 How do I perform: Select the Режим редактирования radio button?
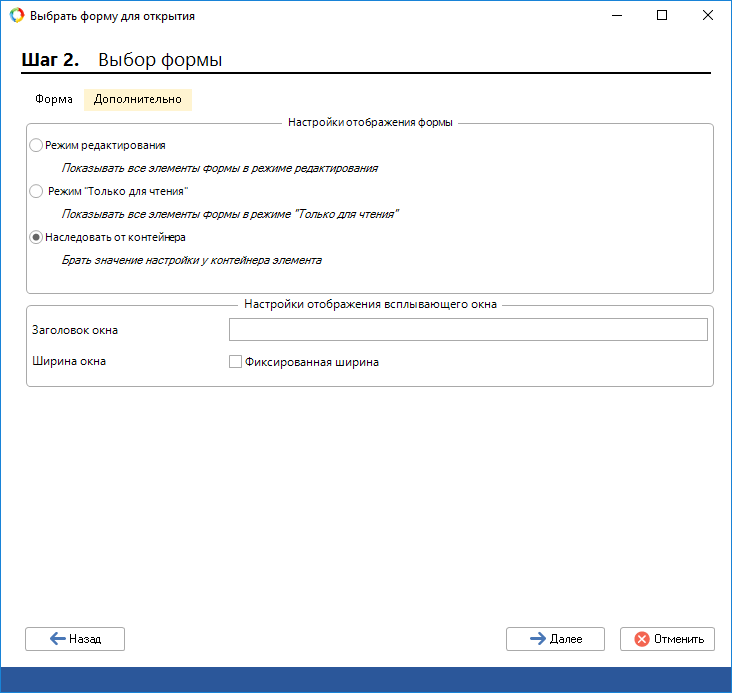(37, 145)
